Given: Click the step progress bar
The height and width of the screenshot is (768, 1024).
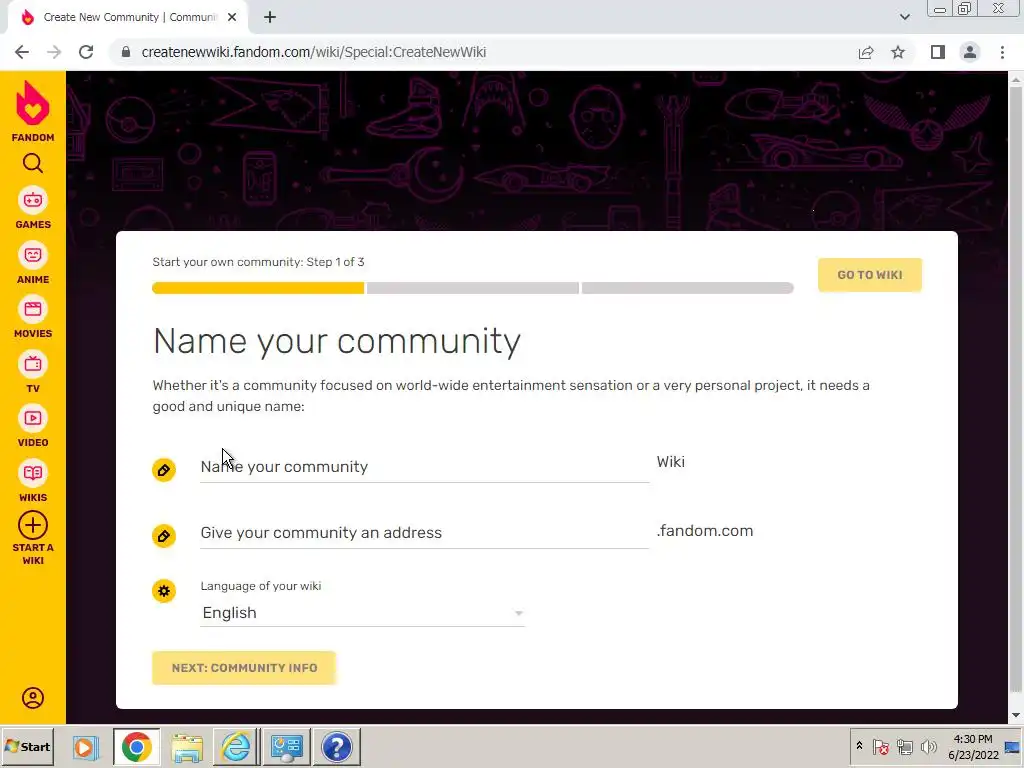Looking at the screenshot, I should coord(473,288).
